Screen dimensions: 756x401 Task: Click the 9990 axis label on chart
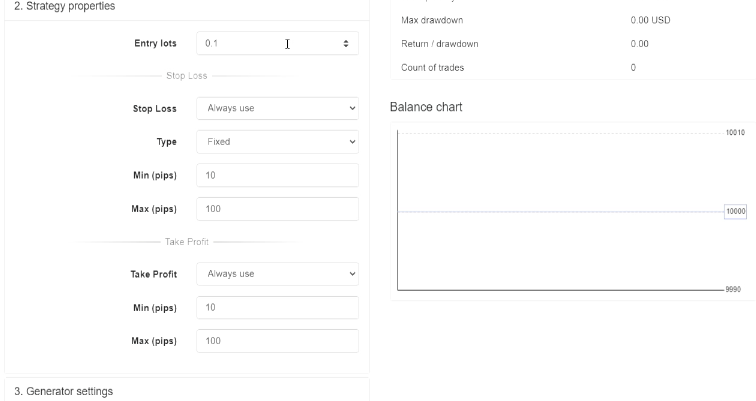coord(735,289)
